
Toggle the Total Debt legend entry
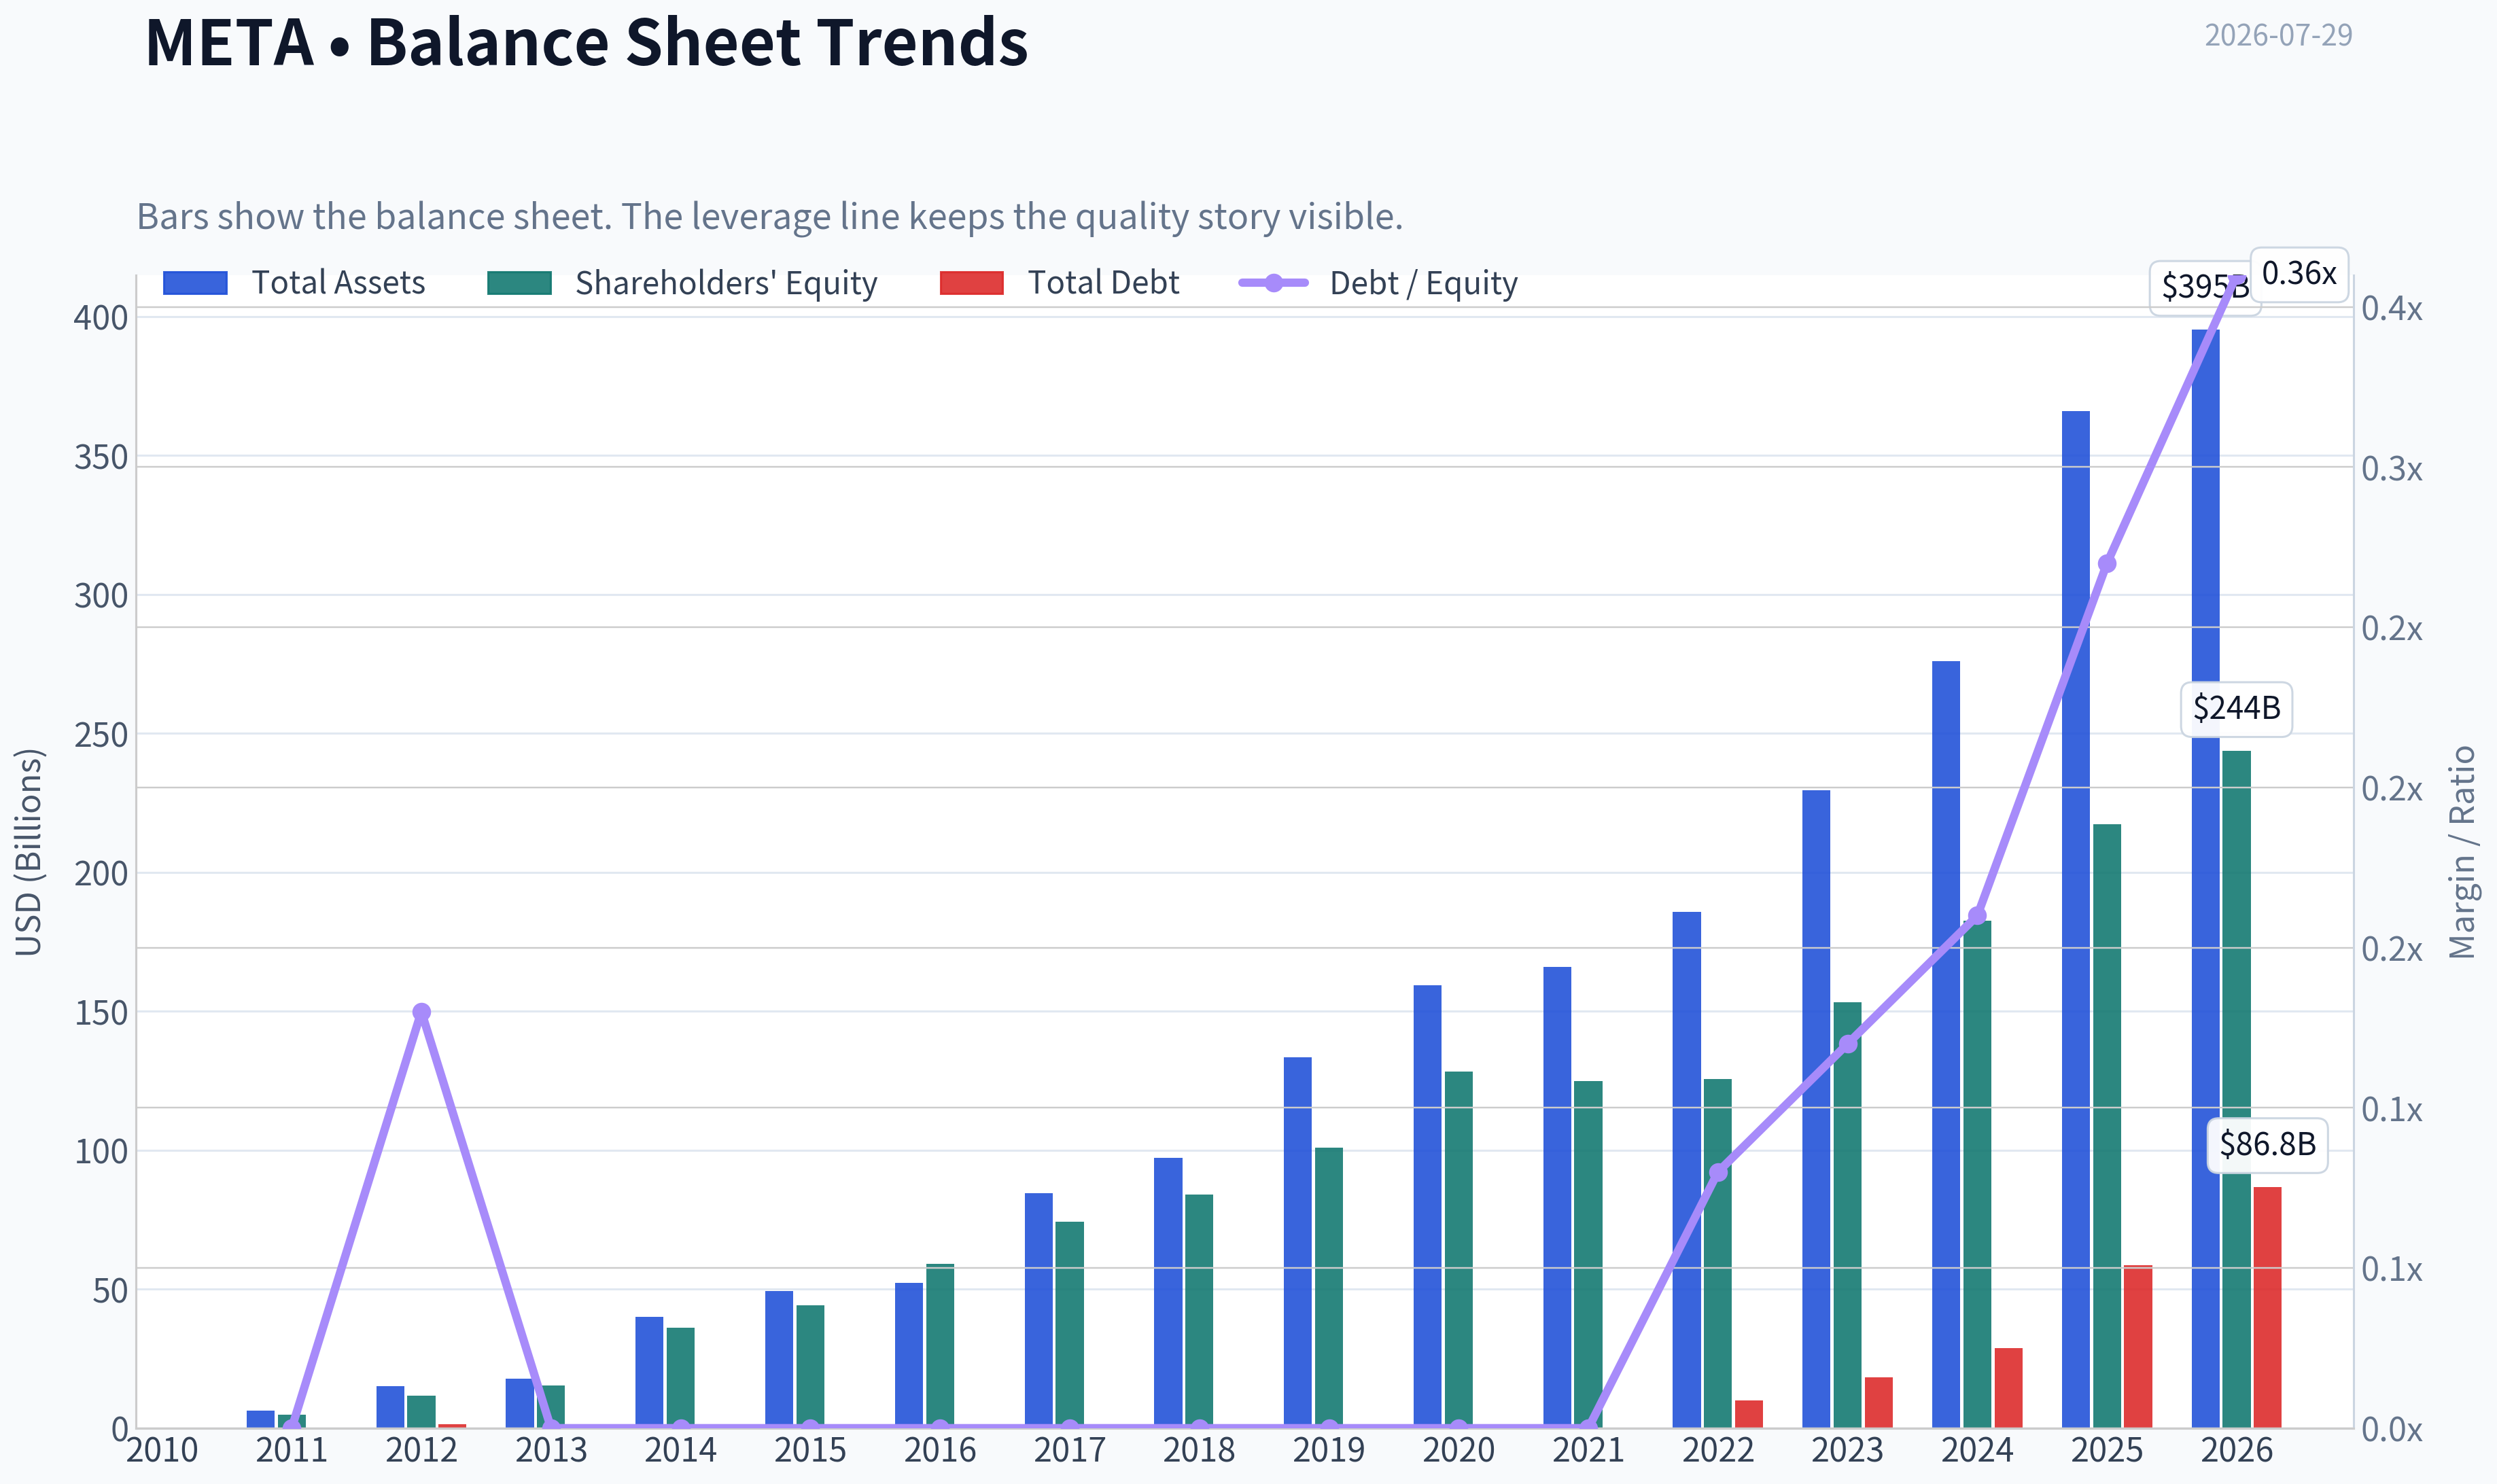click(1060, 283)
